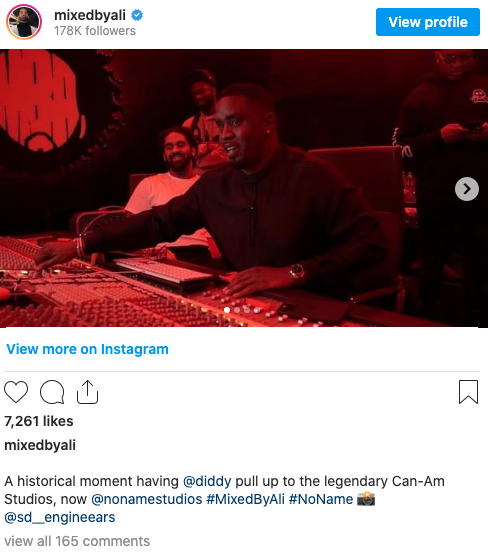Toggle the bookmark save icon
The height and width of the screenshot is (558, 488).
pos(468,392)
